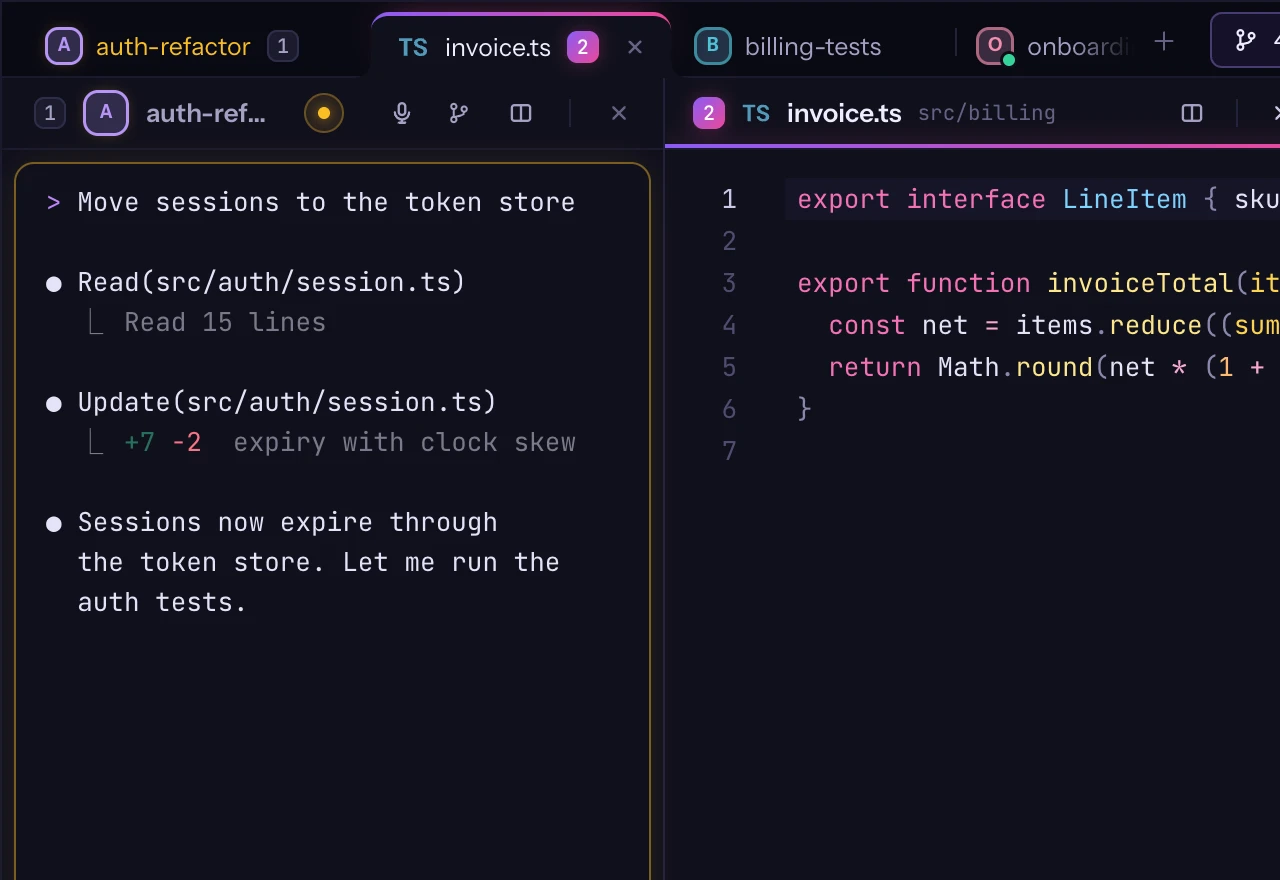Click the +7 additions count
The height and width of the screenshot is (880, 1280).
coord(140,442)
